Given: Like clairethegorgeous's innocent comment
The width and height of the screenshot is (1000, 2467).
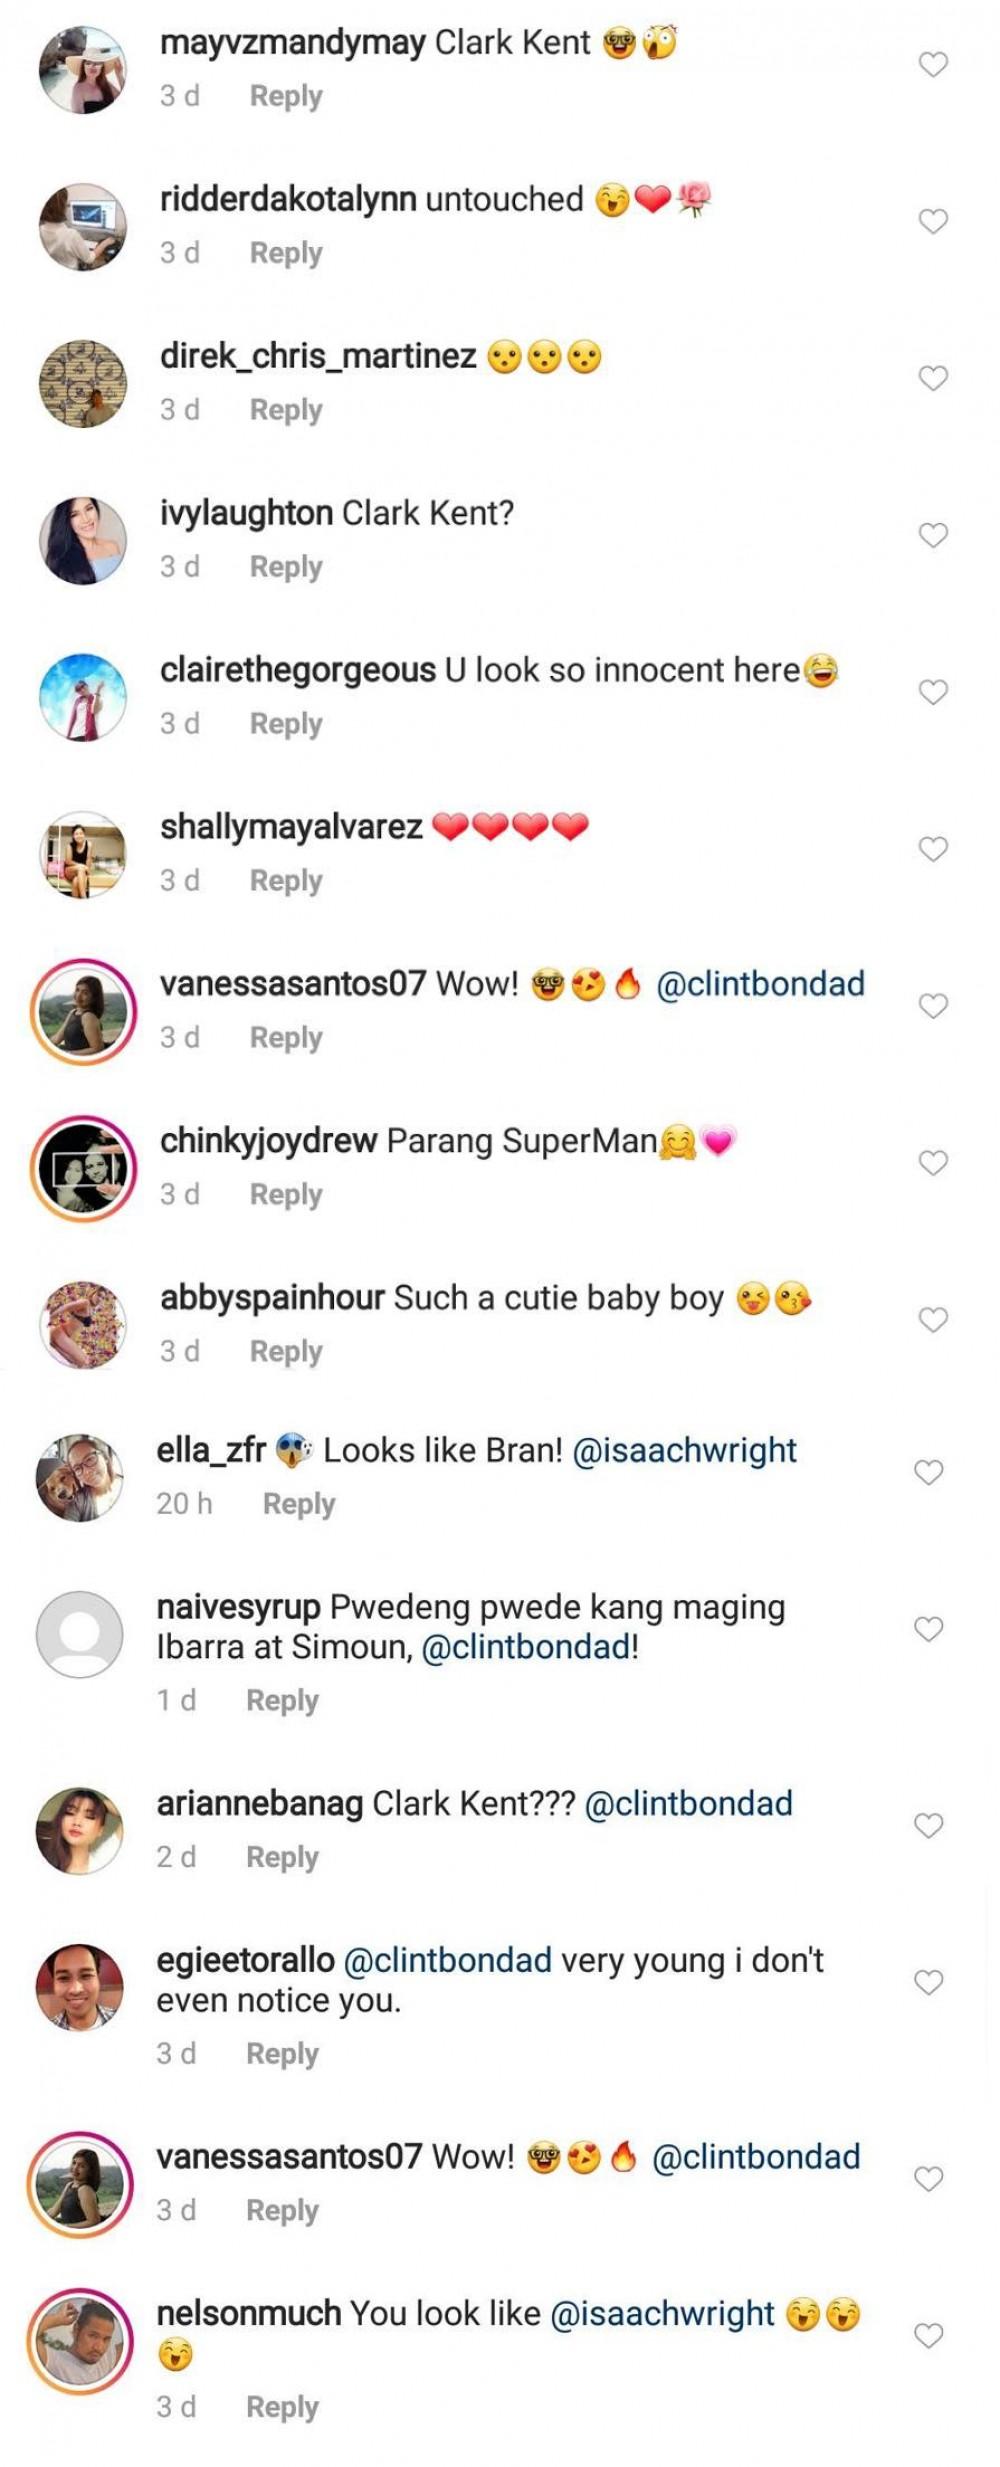Looking at the screenshot, I should pos(933,692).
